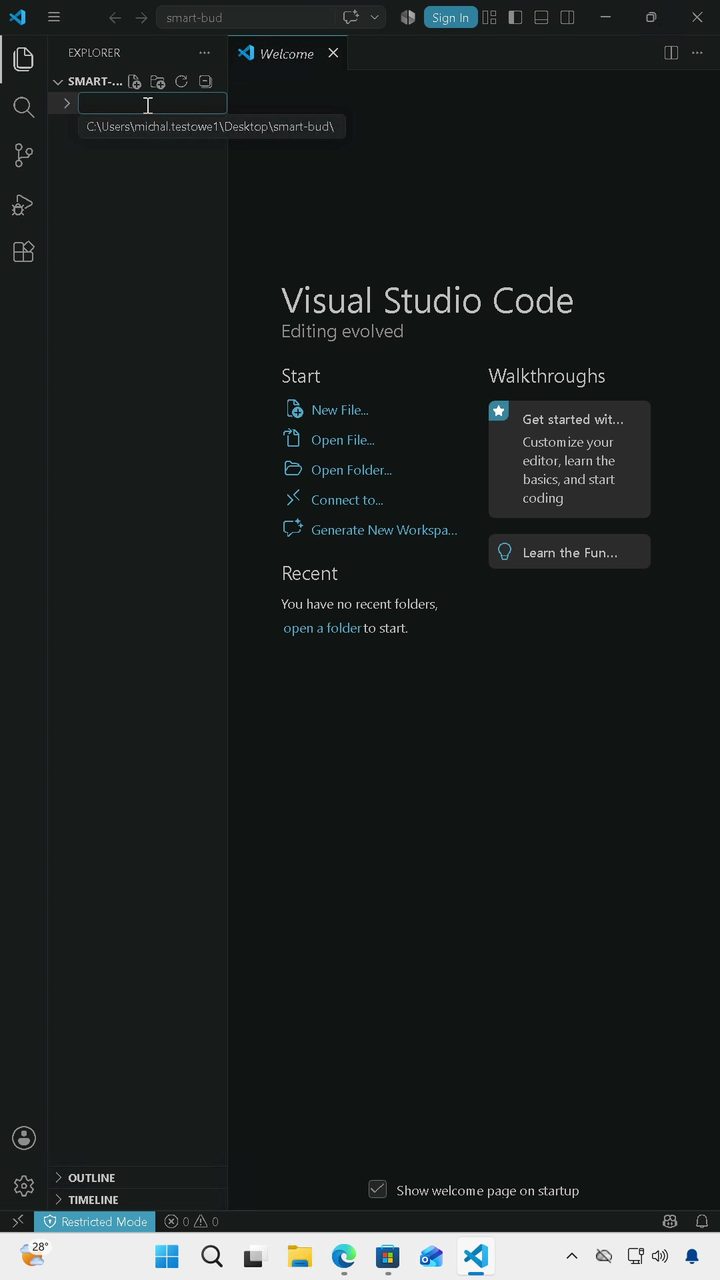720x1280 pixels.
Task: Click the New Folder icon in Explorer
Action: pos(158,82)
